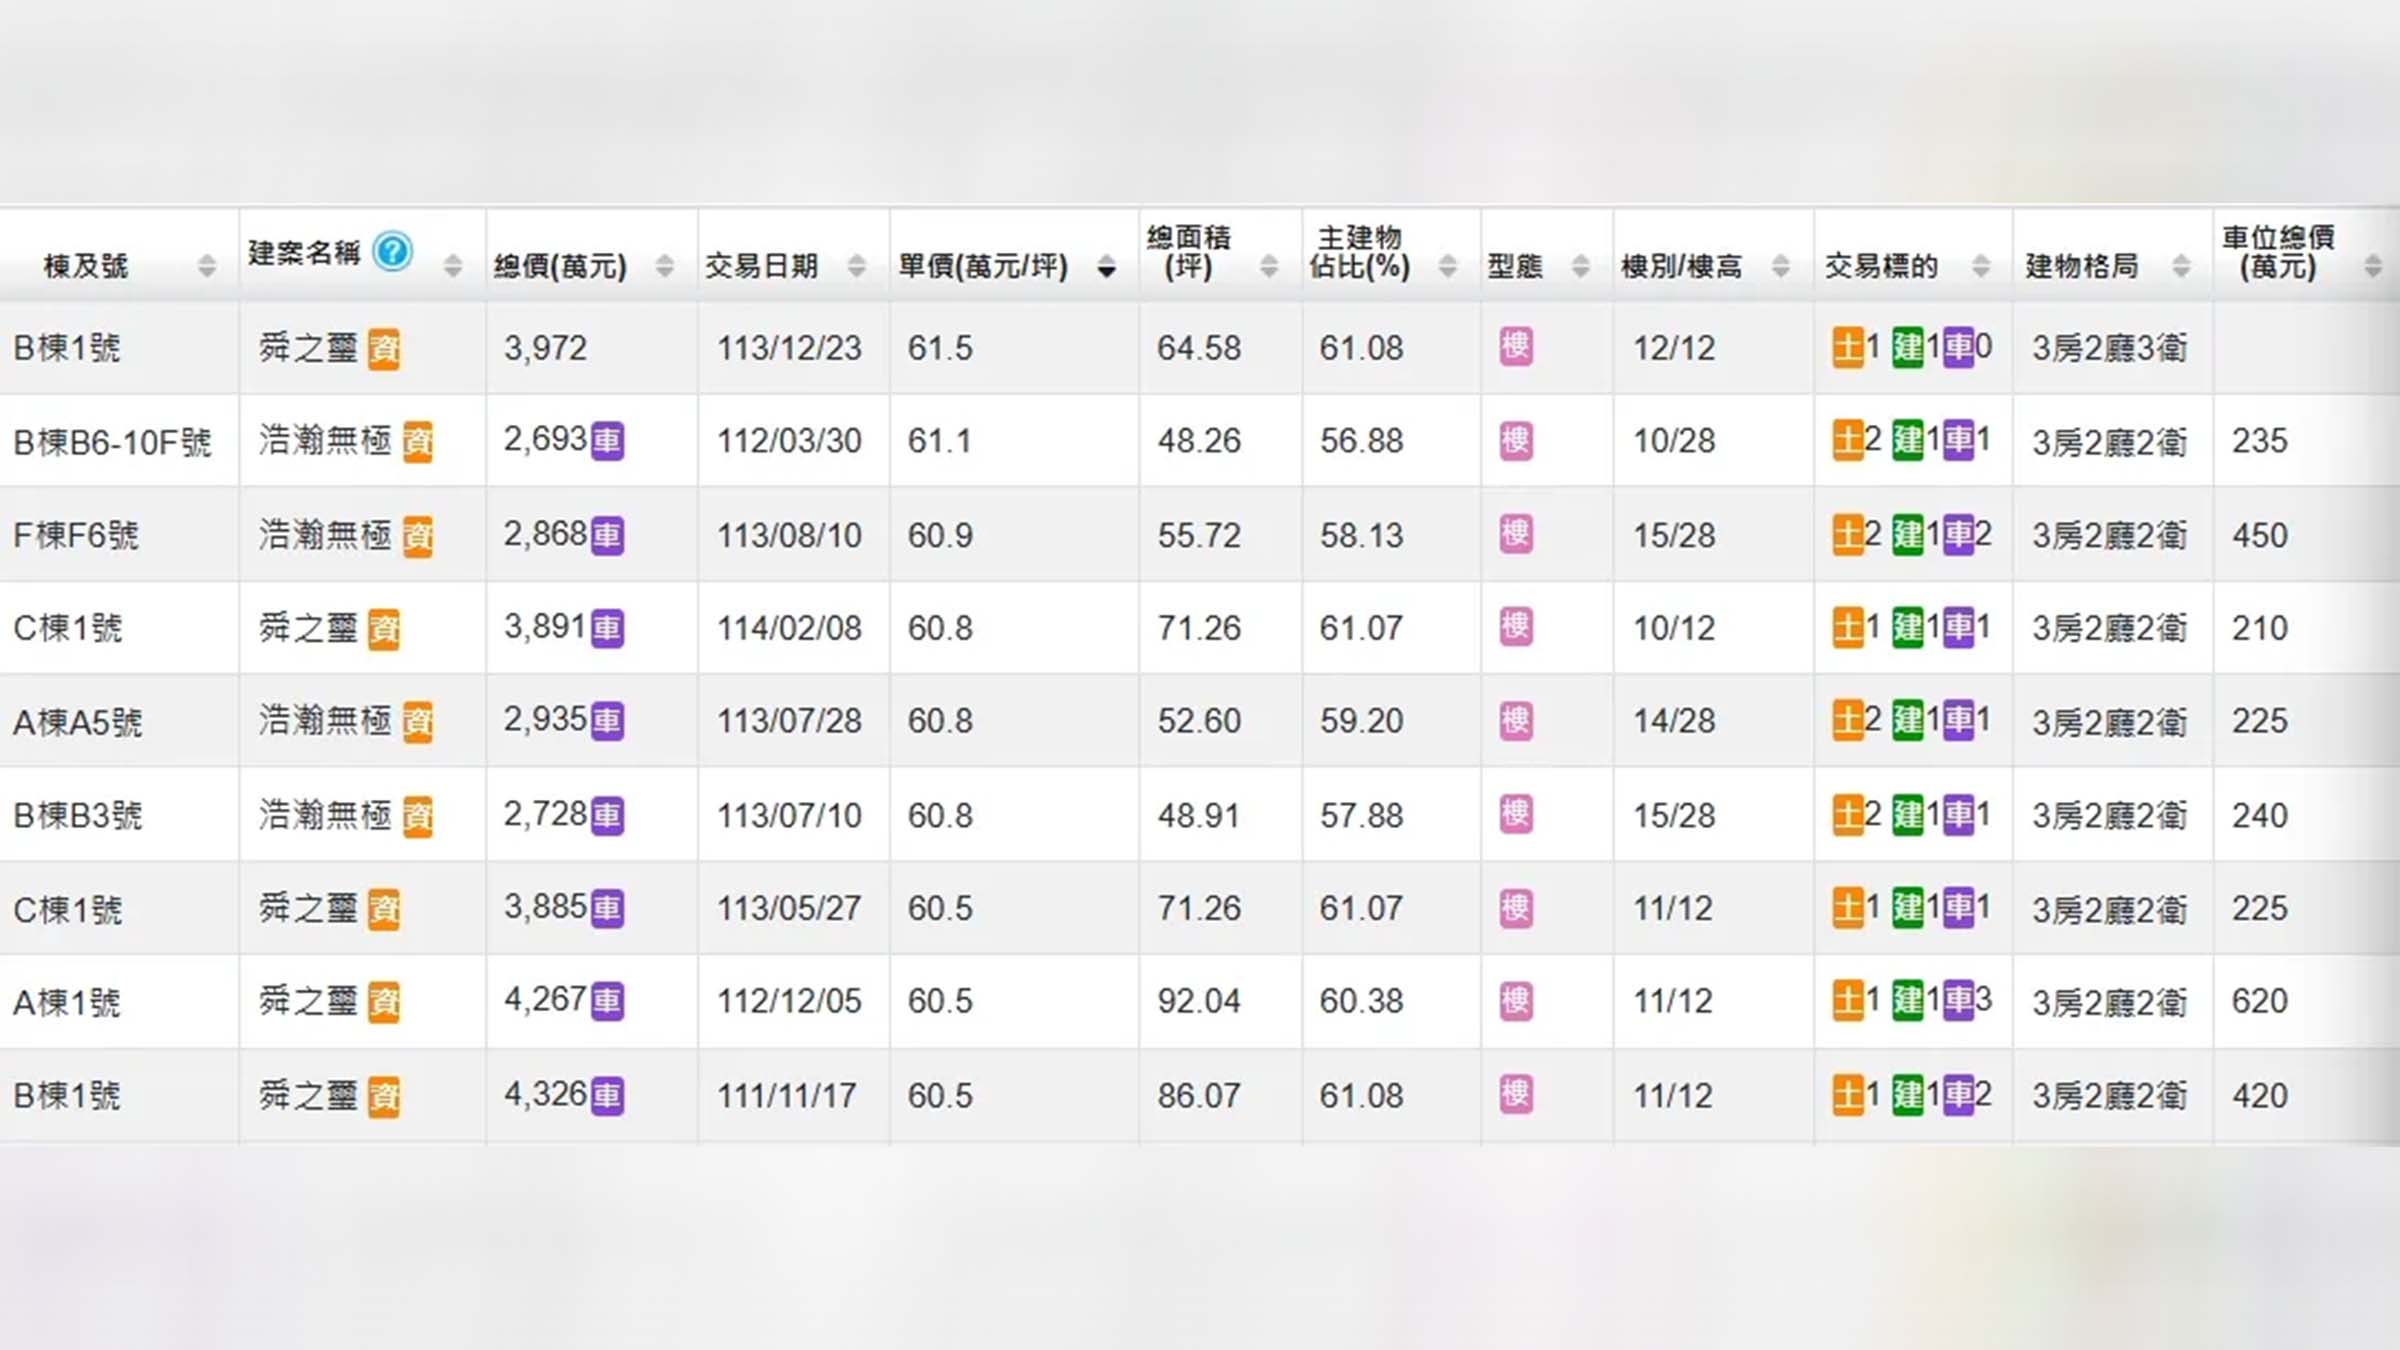2400x1350 pixels.
Task: Select A棟A5號 cell
Action: pyautogui.click(x=78, y=721)
